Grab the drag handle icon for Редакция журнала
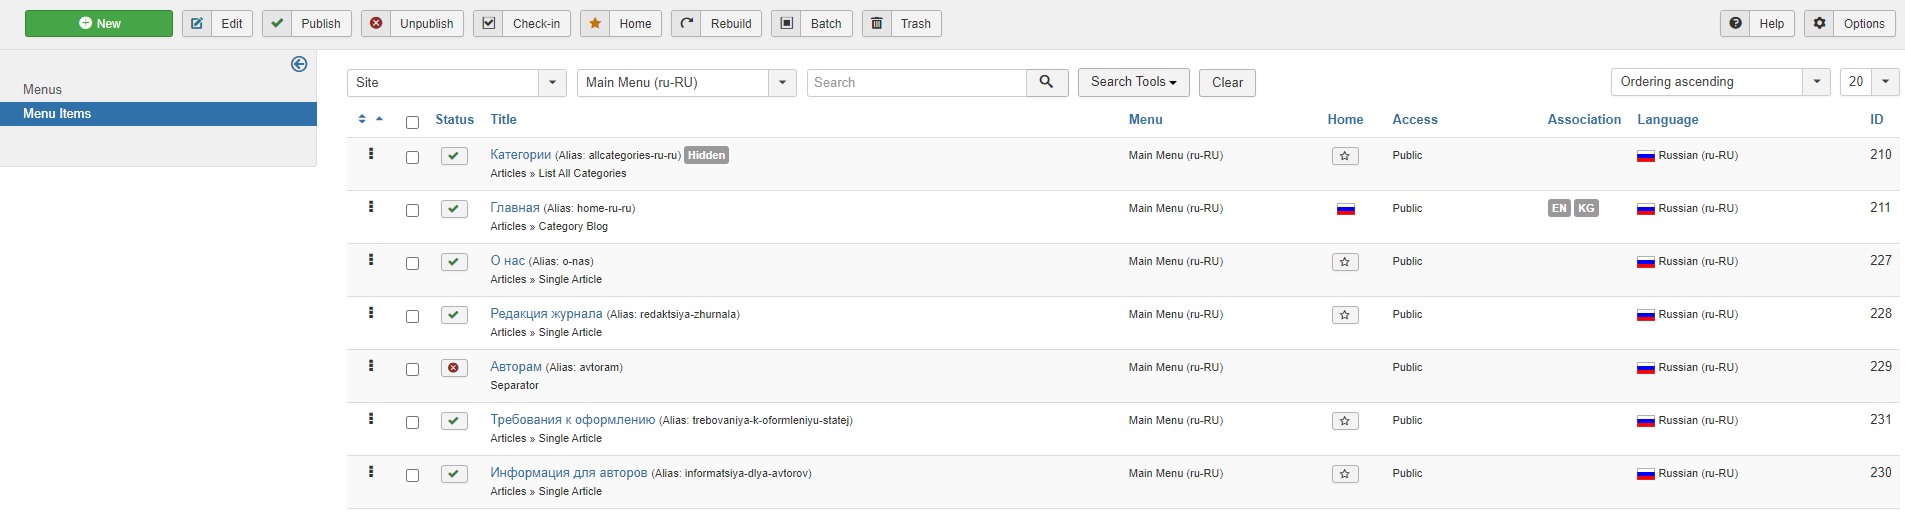The height and width of the screenshot is (530, 1905). pyautogui.click(x=371, y=313)
